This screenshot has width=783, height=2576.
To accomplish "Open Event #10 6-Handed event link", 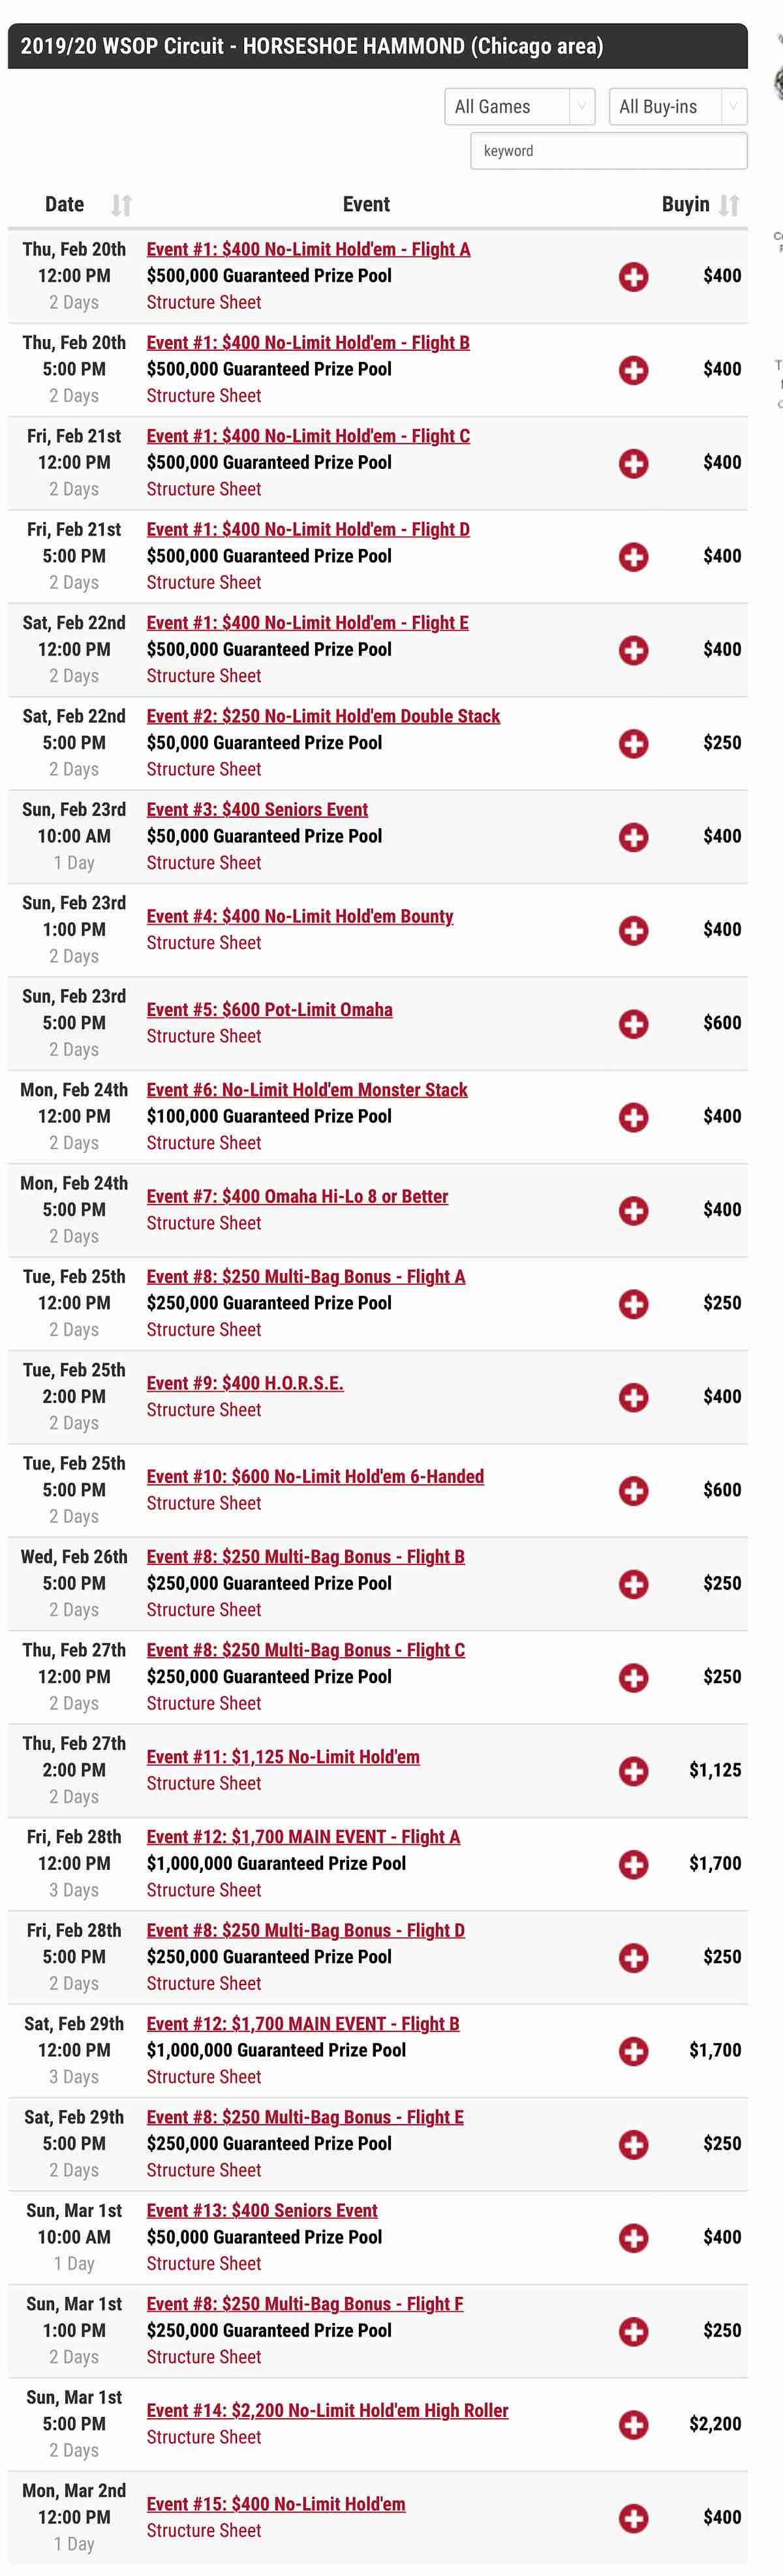I will (315, 1476).
